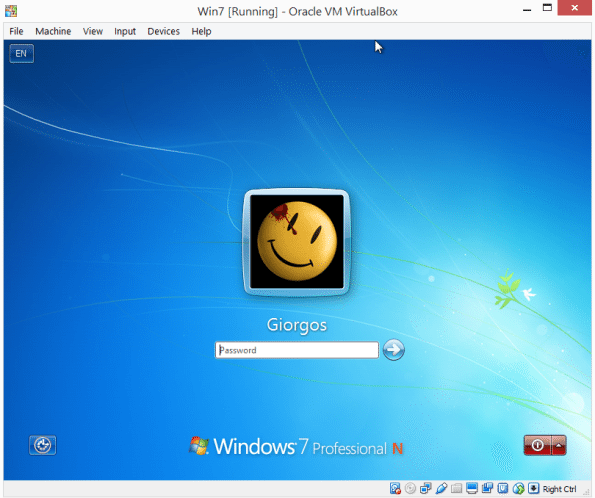Open the Input menu

tap(125, 31)
